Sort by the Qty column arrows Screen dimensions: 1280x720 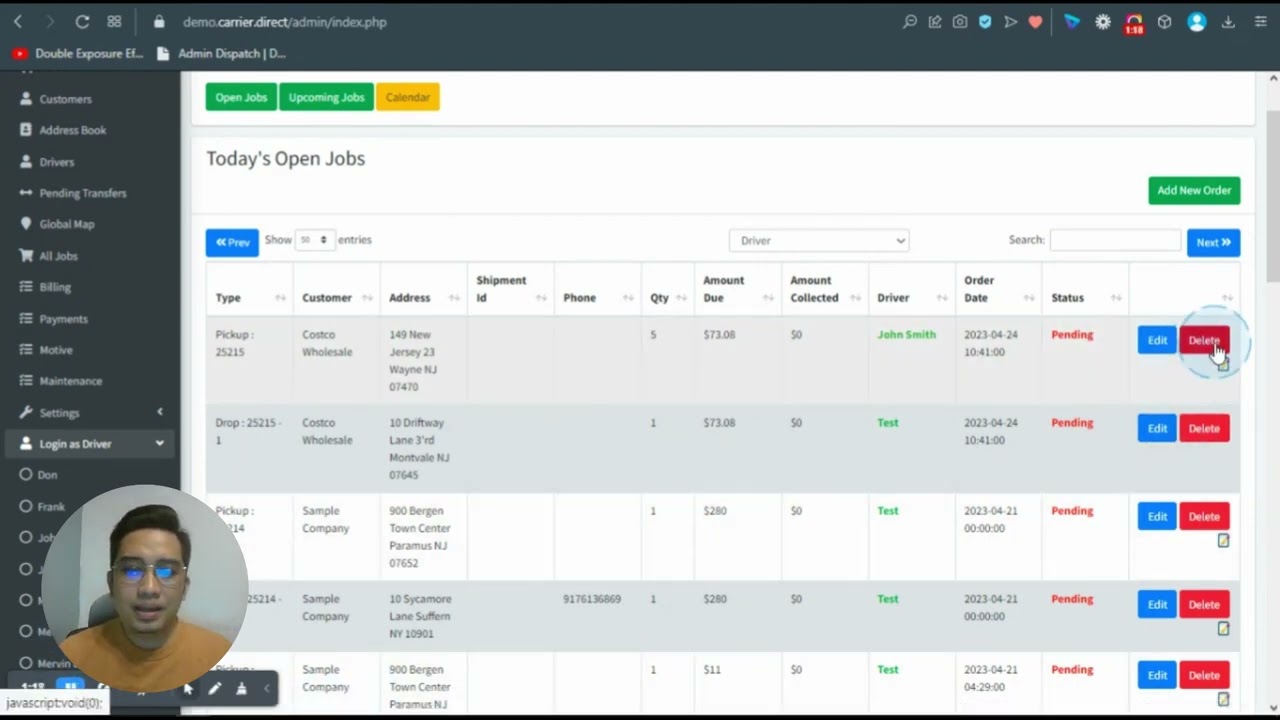pyautogui.click(x=681, y=298)
